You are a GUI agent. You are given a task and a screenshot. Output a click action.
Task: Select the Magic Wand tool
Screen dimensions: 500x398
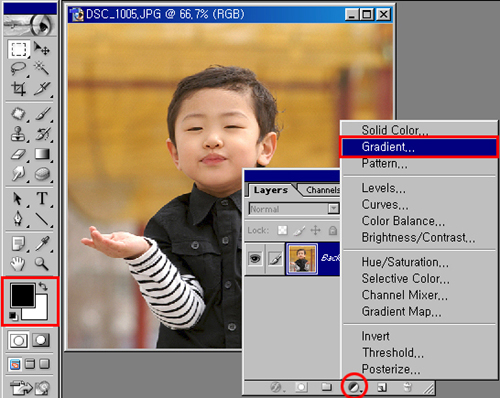tap(42, 69)
